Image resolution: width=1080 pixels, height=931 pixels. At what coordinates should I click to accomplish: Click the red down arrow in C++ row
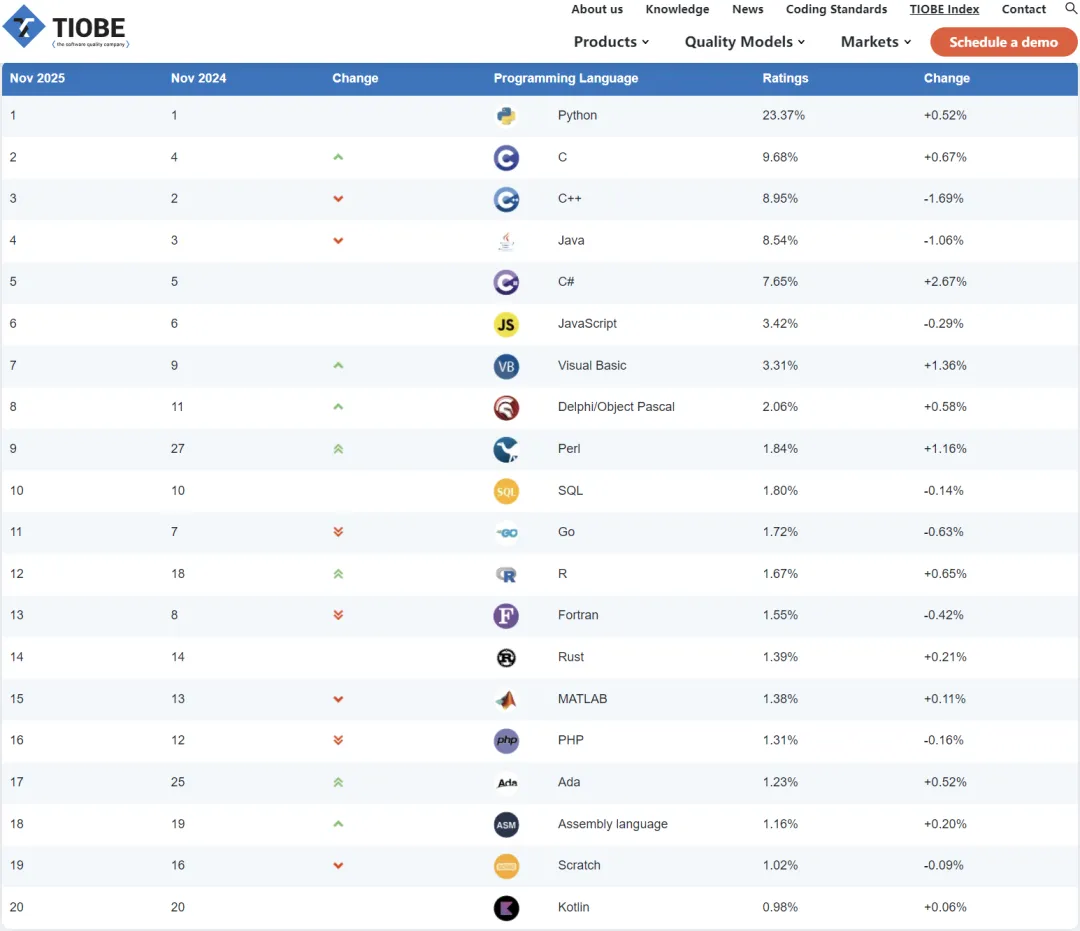pyautogui.click(x=338, y=199)
